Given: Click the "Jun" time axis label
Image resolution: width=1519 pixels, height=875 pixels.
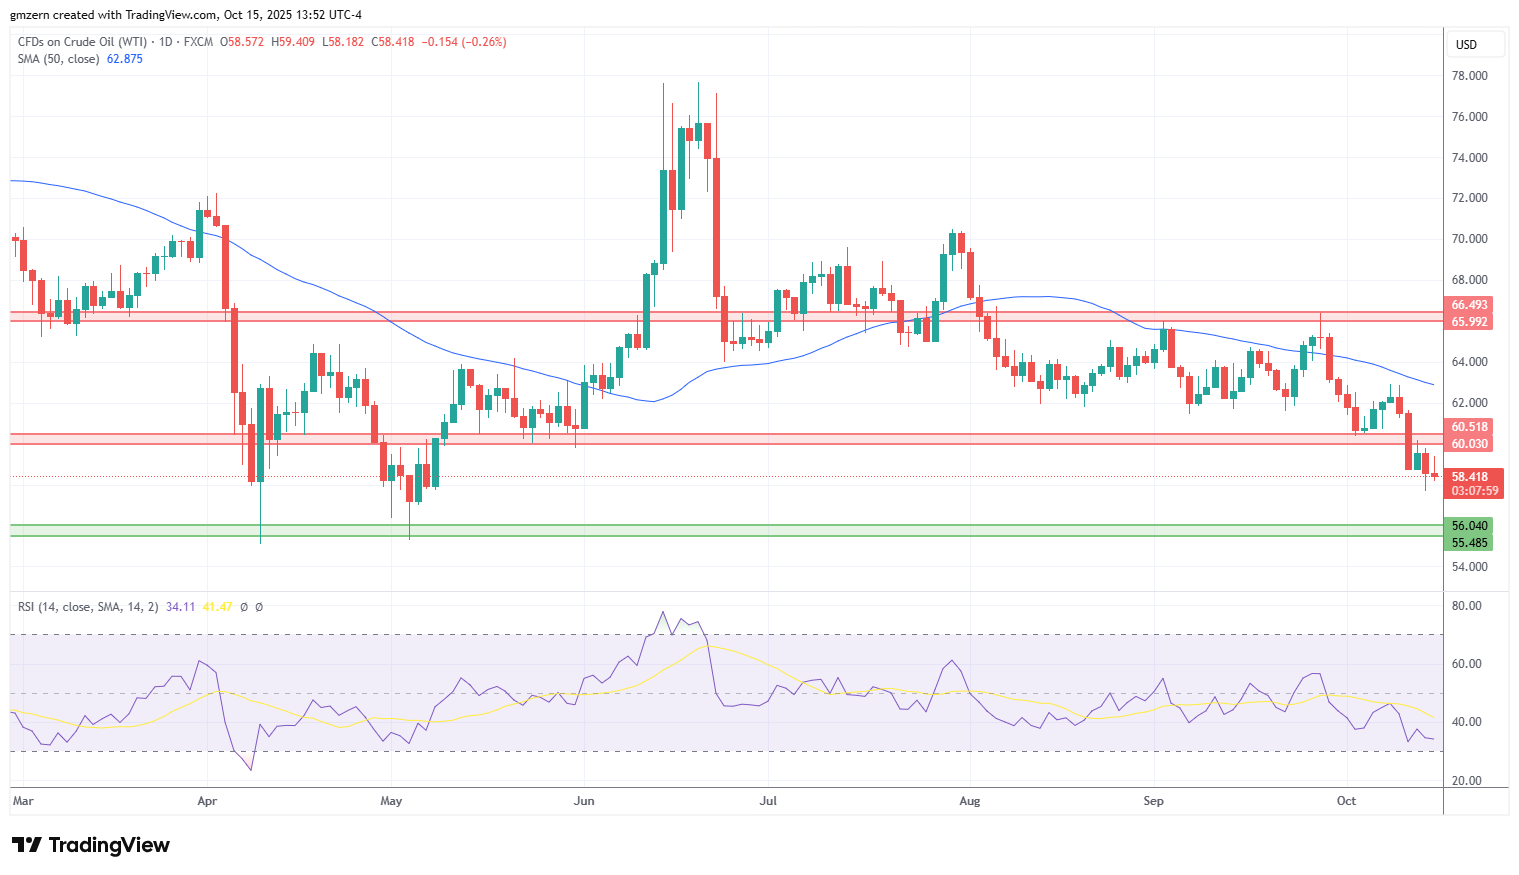Looking at the screenshot, I should [x=584, y=801].
